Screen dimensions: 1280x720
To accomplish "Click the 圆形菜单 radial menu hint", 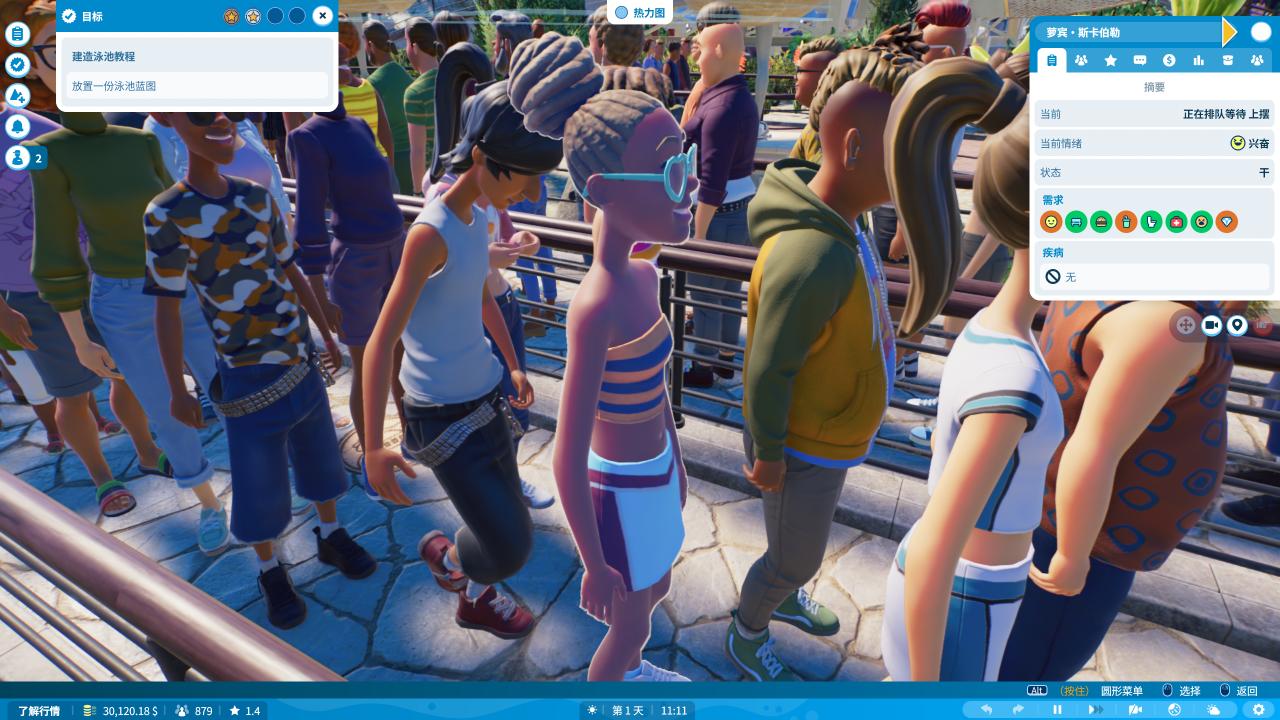I will [x=1122, y=691].
